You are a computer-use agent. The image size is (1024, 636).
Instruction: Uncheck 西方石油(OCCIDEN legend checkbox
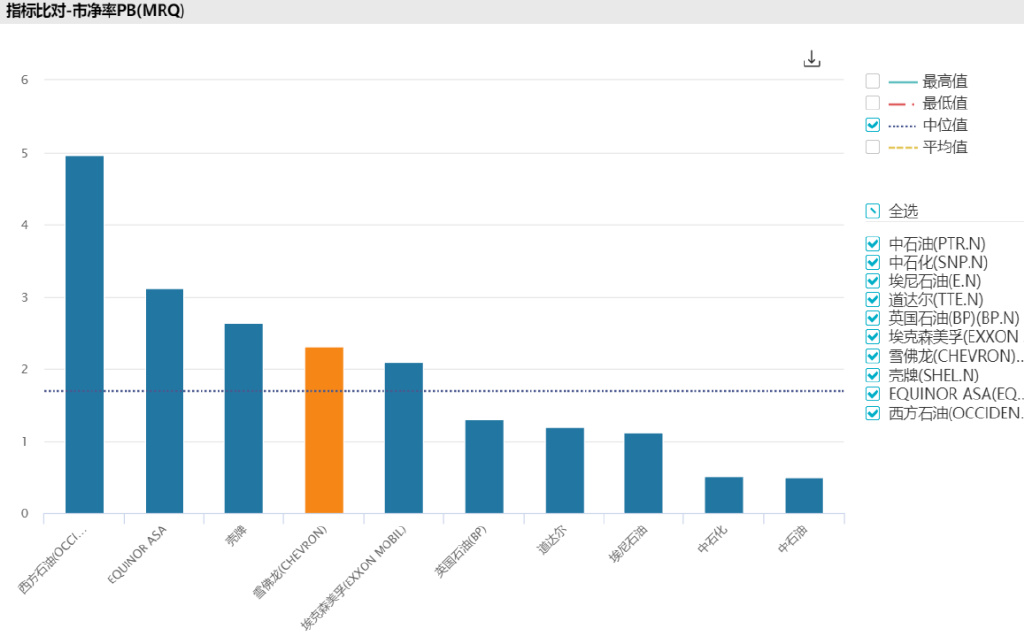coord(872,413)
